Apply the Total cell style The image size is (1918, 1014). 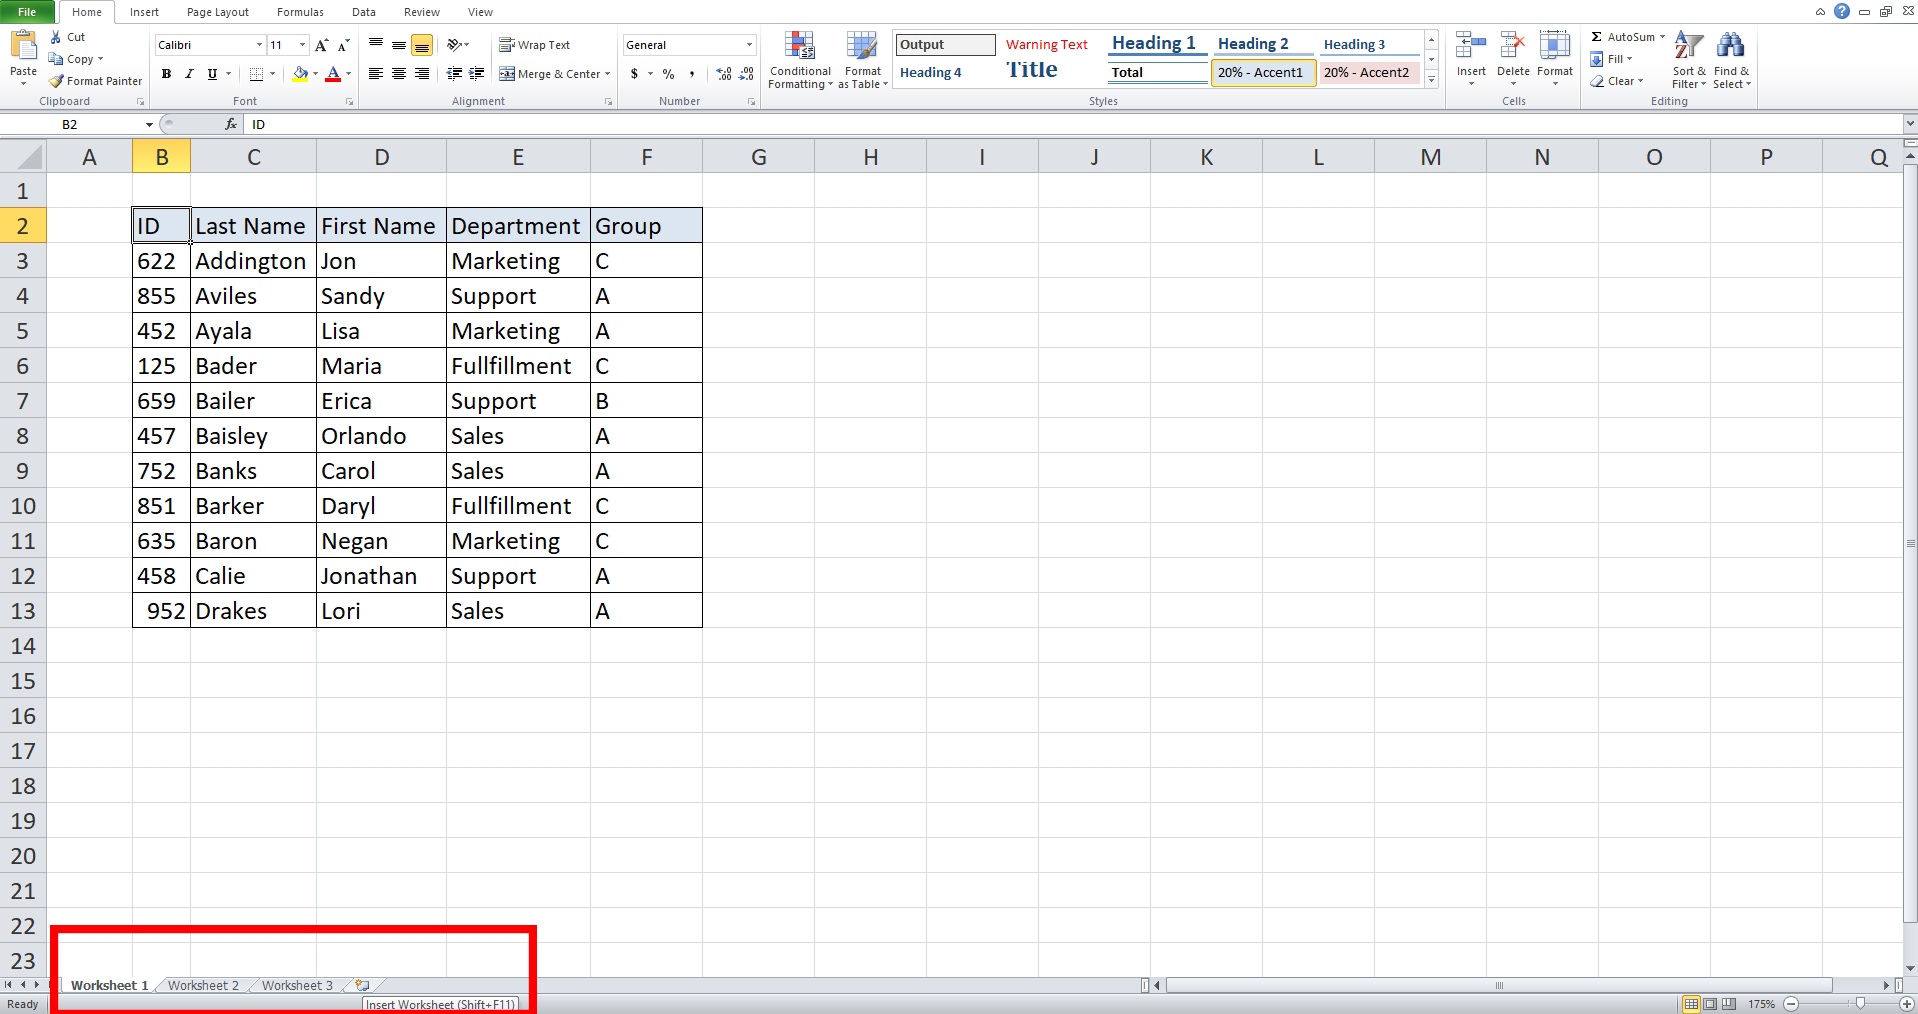1158,72
